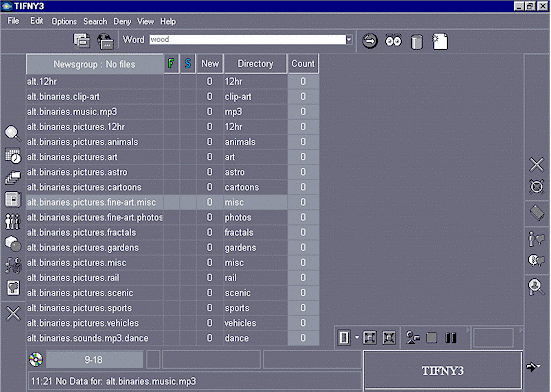The width and height of the screenshot is (551, 392).
Task: Click the colorful CD icon in status bar
Action: click(36, 359)
